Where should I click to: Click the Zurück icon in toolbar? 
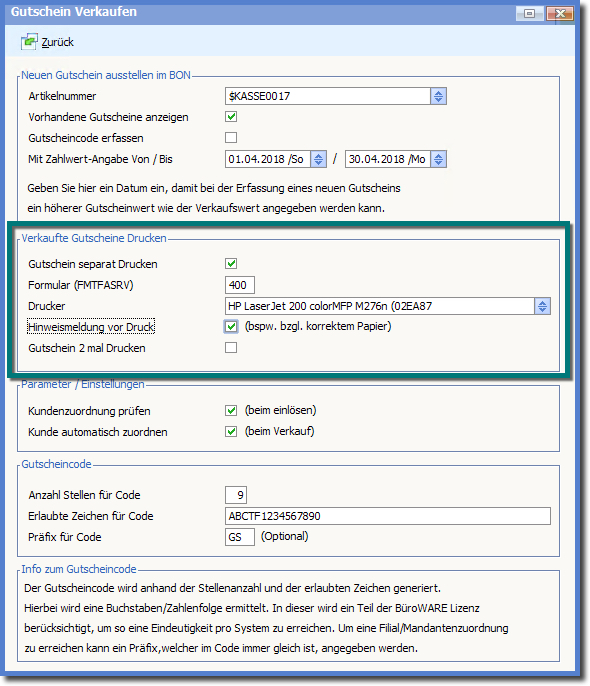[29, 42]
